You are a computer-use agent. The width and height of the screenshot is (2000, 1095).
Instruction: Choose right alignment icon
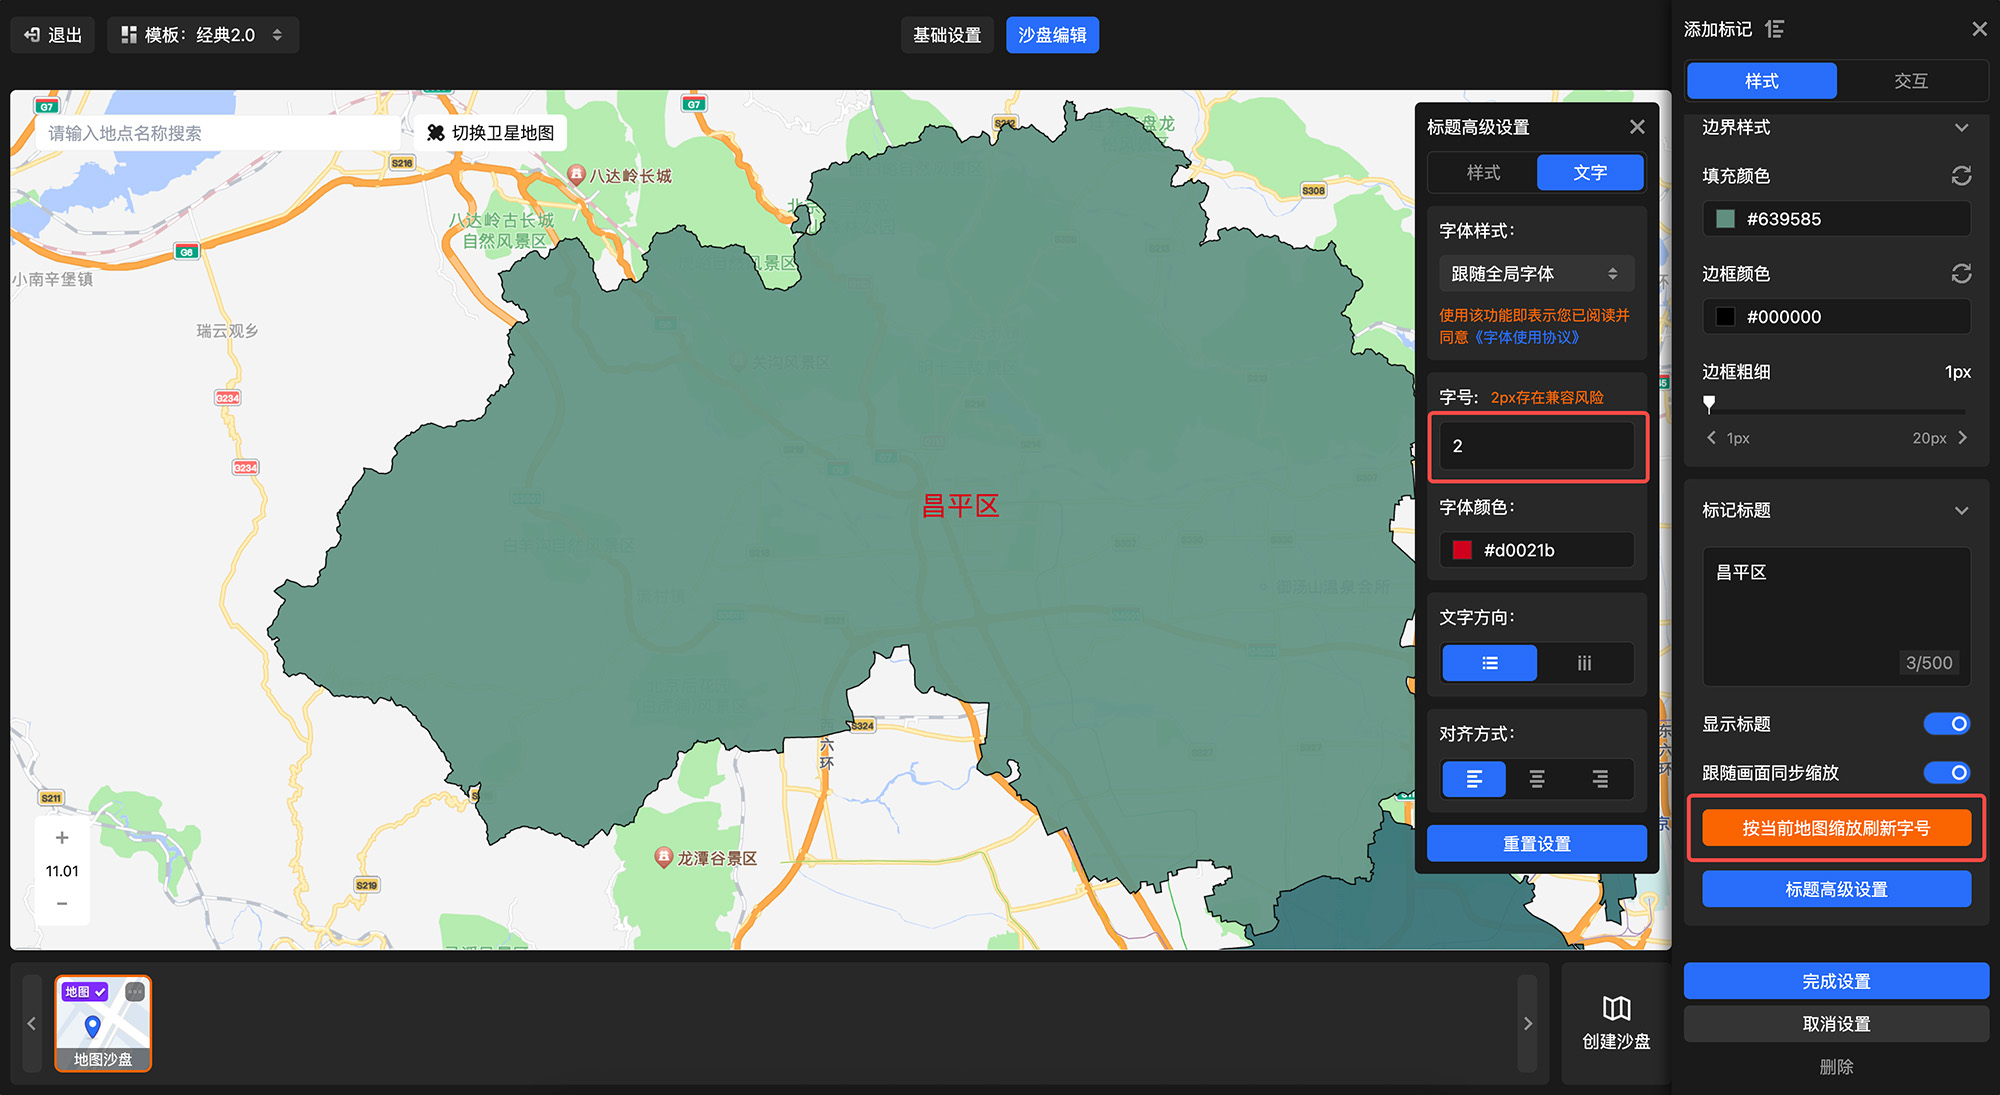point(1600,779)
